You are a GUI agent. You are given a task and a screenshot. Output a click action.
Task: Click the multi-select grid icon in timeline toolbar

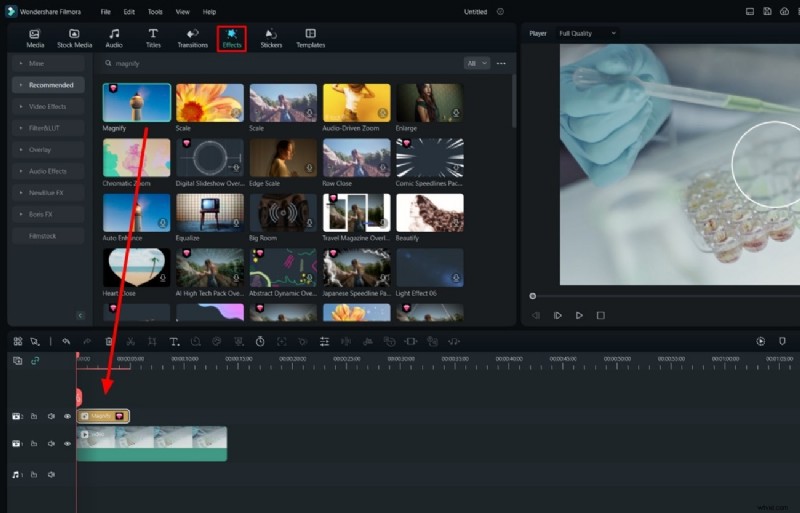click(18, 341)
